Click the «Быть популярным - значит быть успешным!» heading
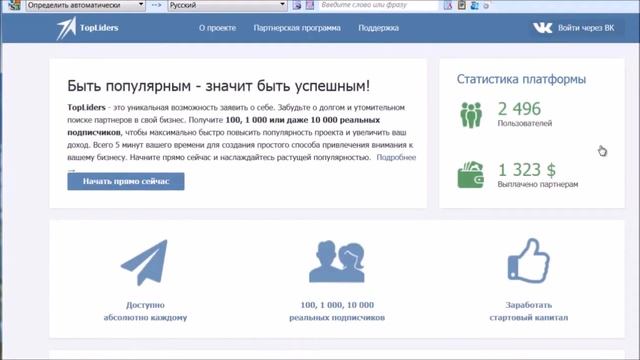Screen dimensions: 640x360 [x=219, y=86]
